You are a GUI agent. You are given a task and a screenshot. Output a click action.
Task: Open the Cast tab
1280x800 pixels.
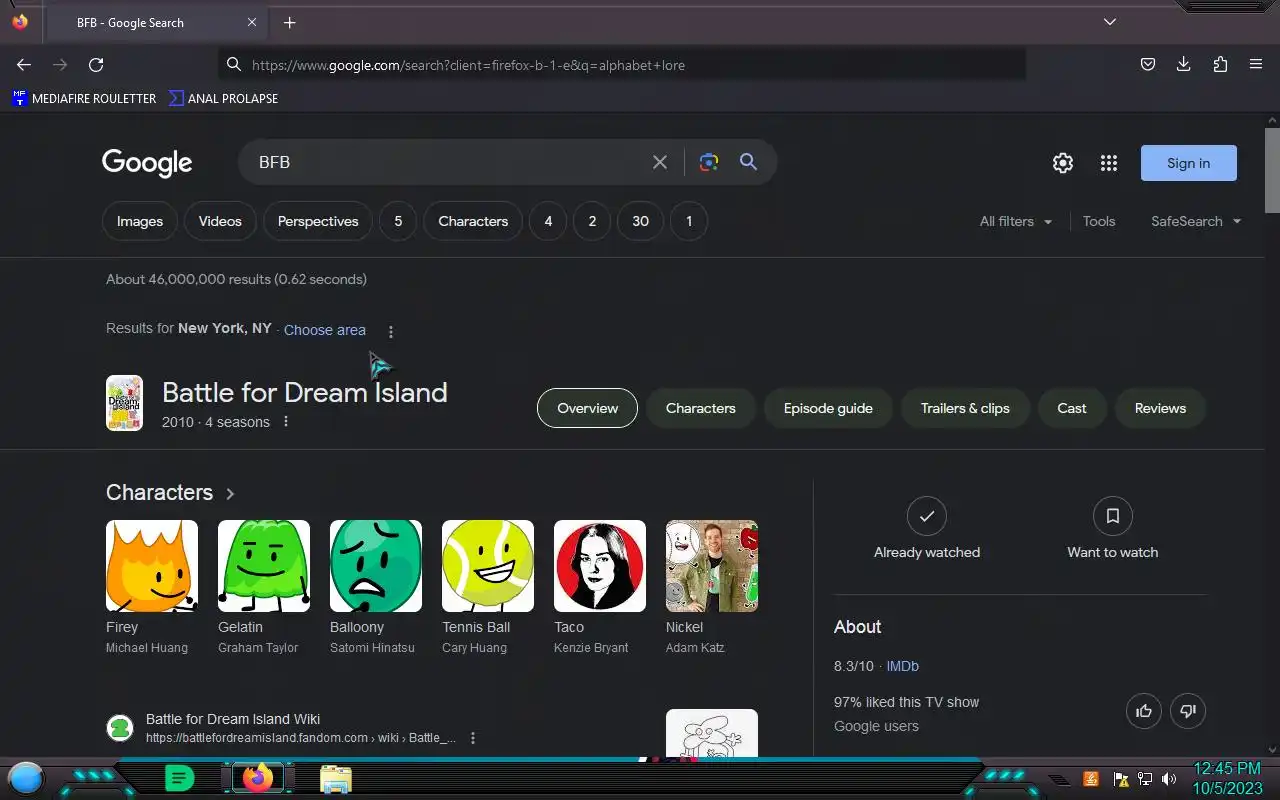click(1072, 408)
